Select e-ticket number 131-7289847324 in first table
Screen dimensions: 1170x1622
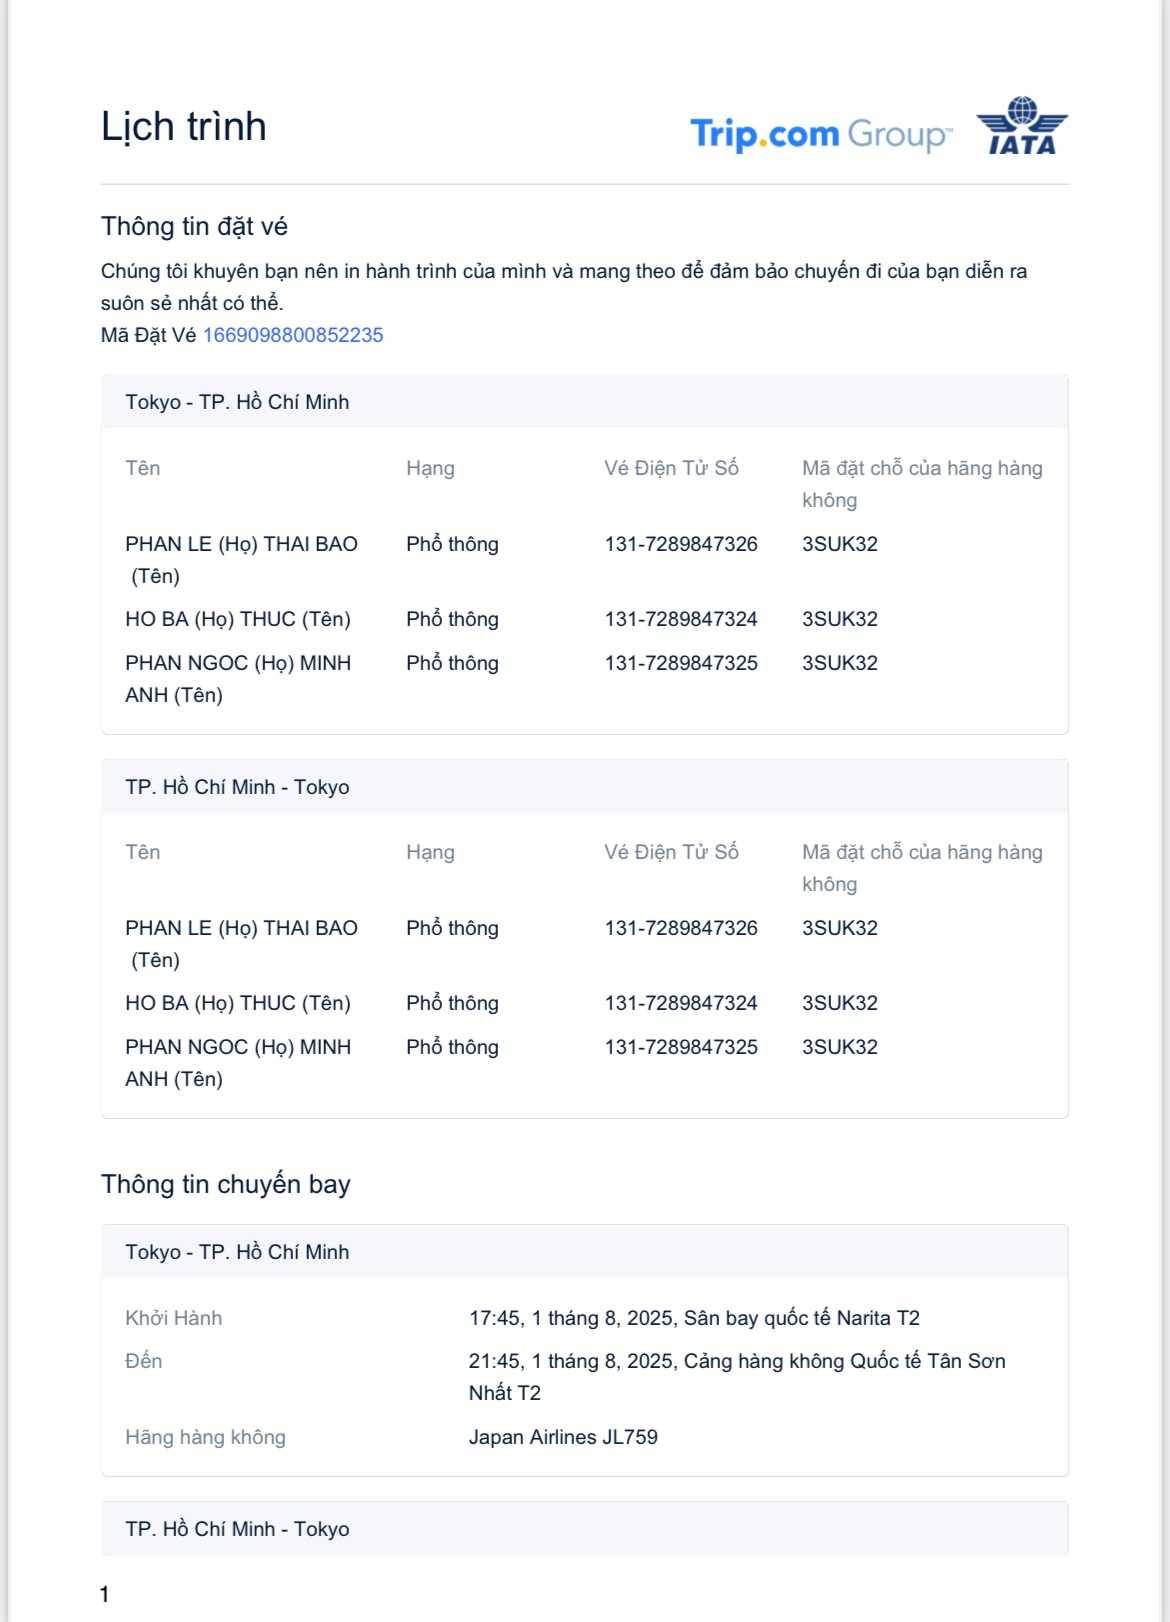pos(681,619)
